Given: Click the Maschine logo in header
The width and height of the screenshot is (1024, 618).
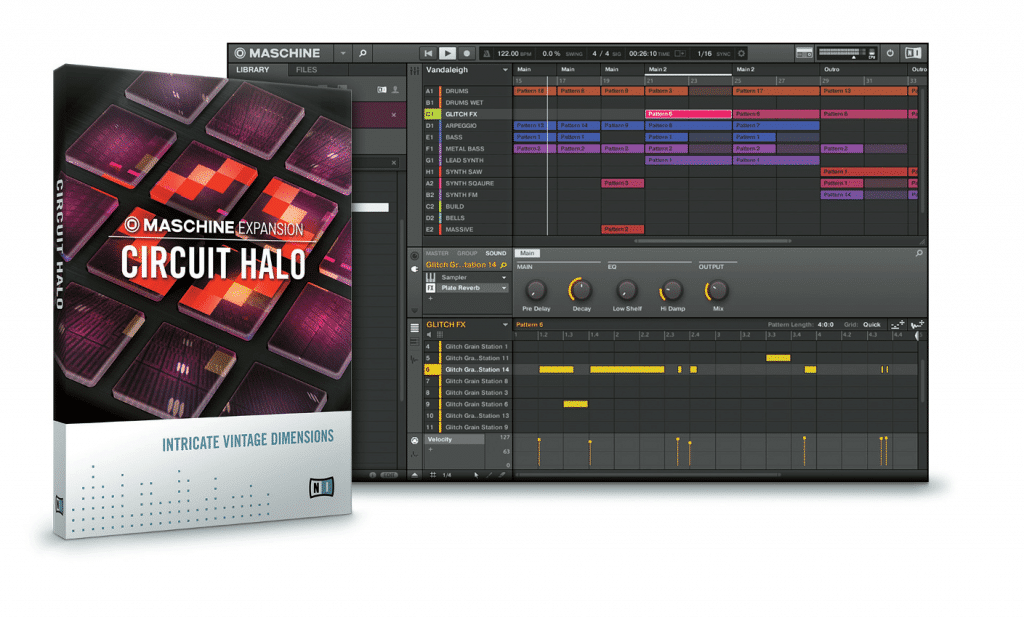Looking at the screenshot, I should (278, 54).
